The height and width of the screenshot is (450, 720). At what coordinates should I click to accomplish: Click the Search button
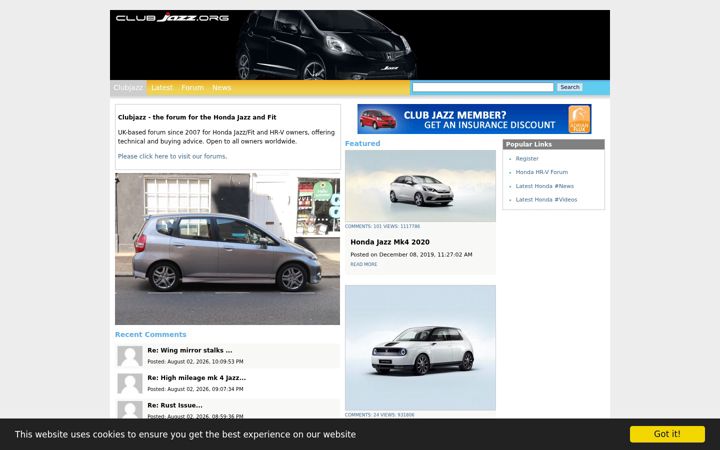569,87
